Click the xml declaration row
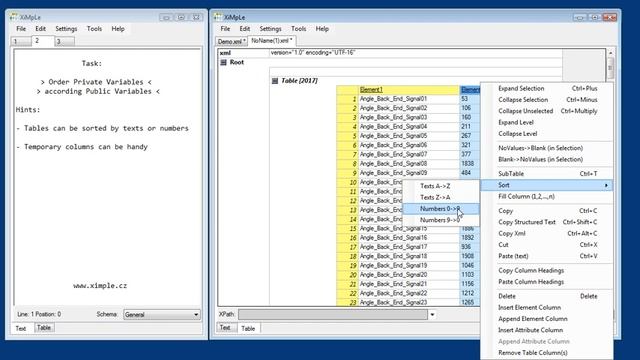 pos(390,53)
